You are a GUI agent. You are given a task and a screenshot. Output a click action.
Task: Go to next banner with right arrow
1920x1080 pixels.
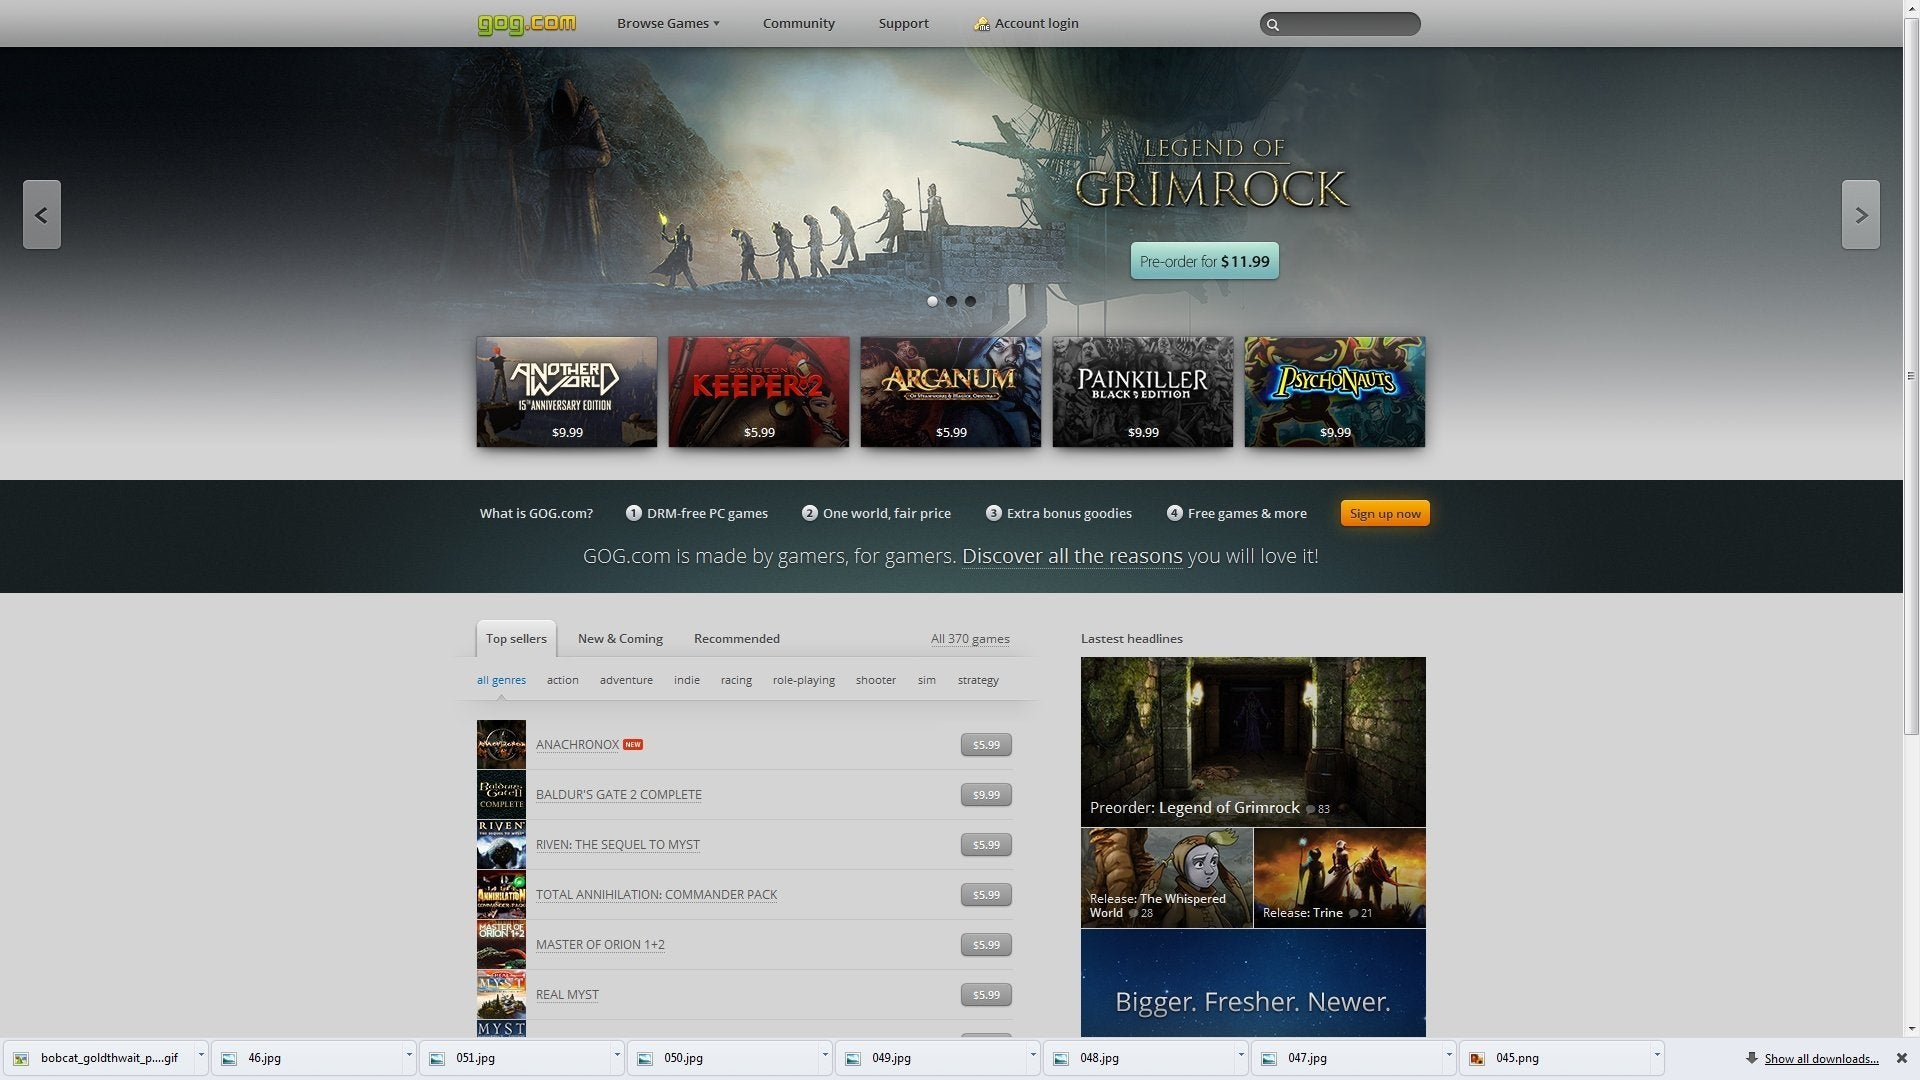click(1861, 215)
